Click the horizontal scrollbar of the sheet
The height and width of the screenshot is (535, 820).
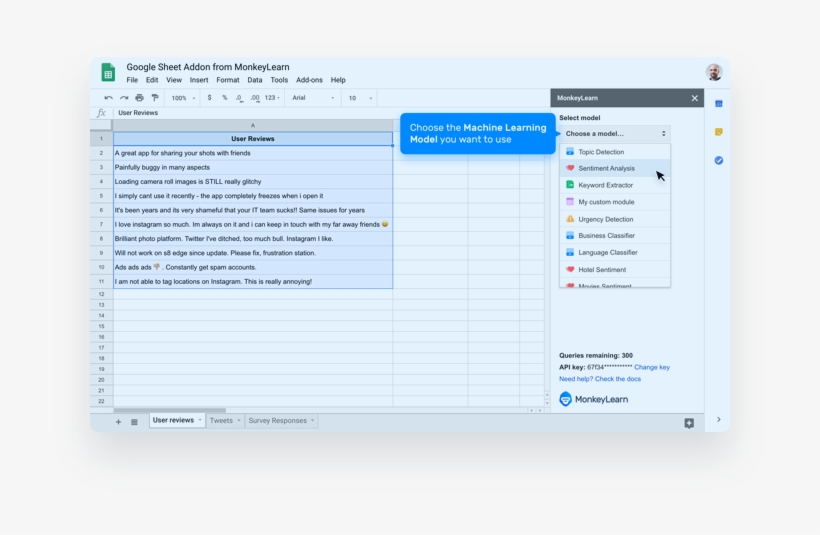pyautogui.click(x=170, y=411)
